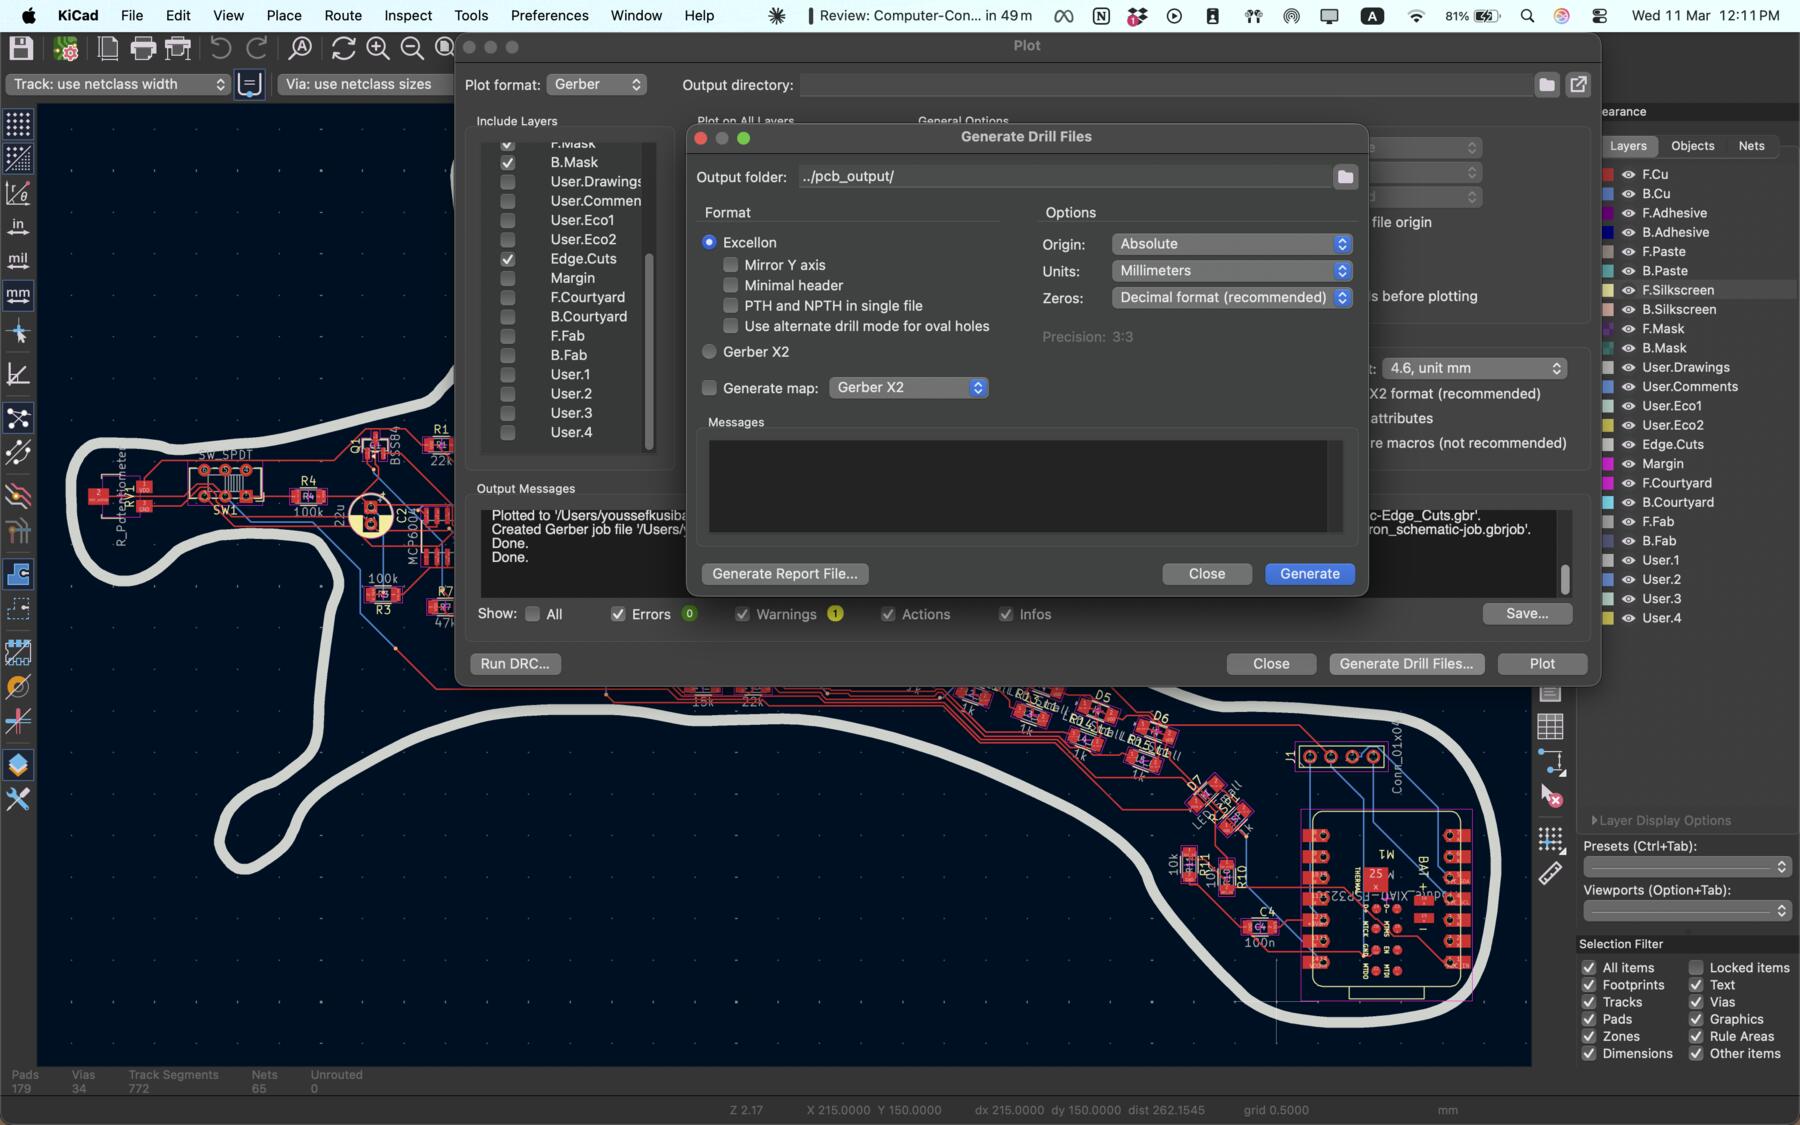Click the zoom in magnifier icon
This screenshot has width=1800, height=1125.
[378, 48]
